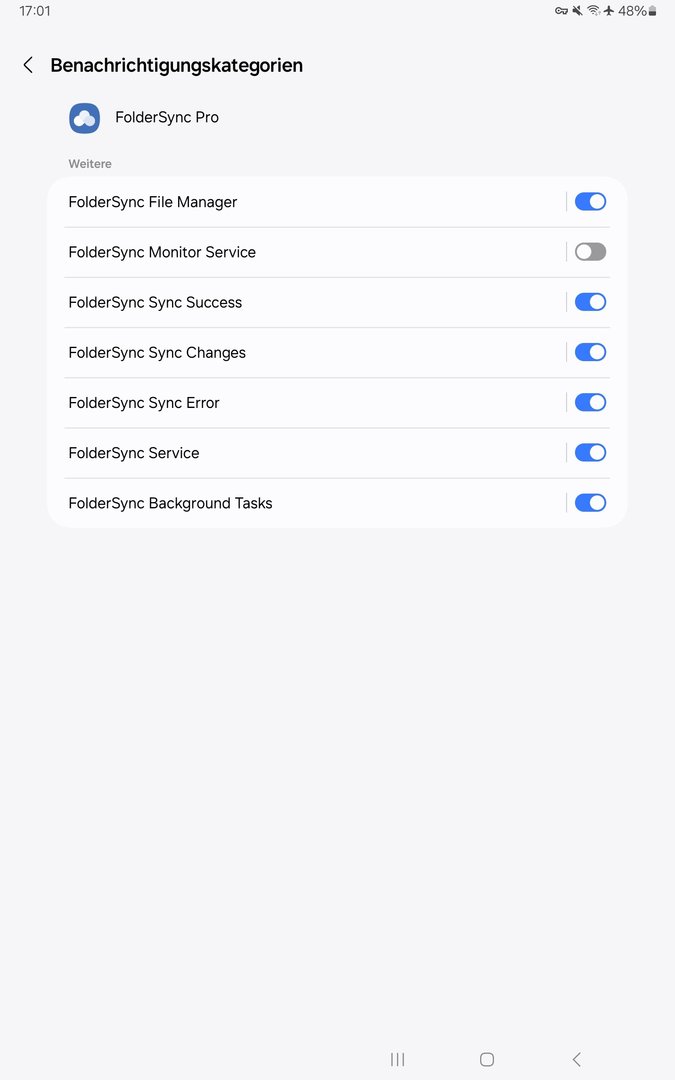
Task: Open recent apps via navigation bar
Action: (x=397, y=1059)
